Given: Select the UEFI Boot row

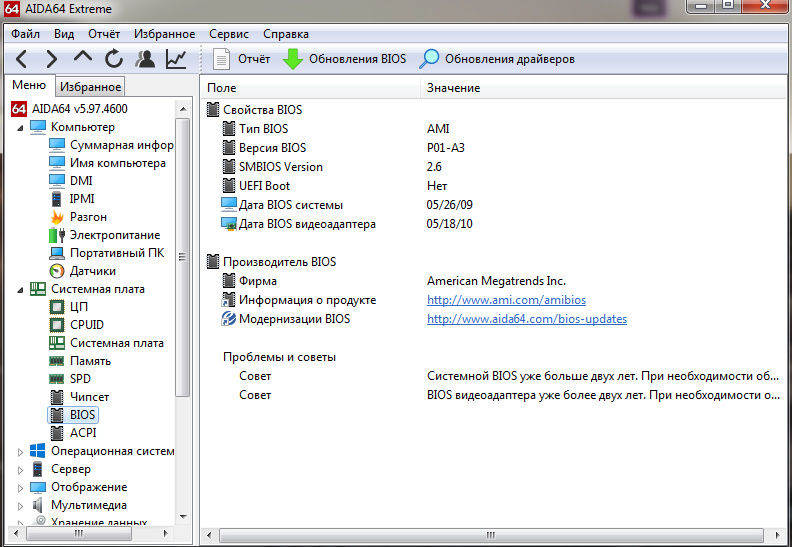Looking at the screenshot, I should [494, 186].
